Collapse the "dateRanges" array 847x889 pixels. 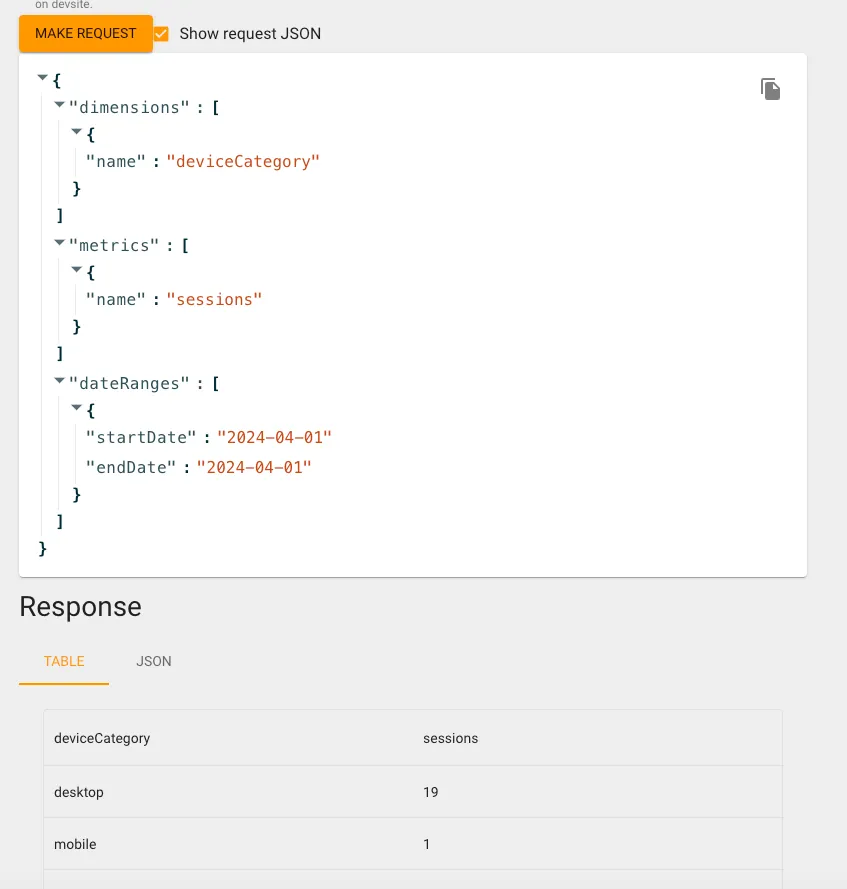pyautogui.click(x=59, y=380)
